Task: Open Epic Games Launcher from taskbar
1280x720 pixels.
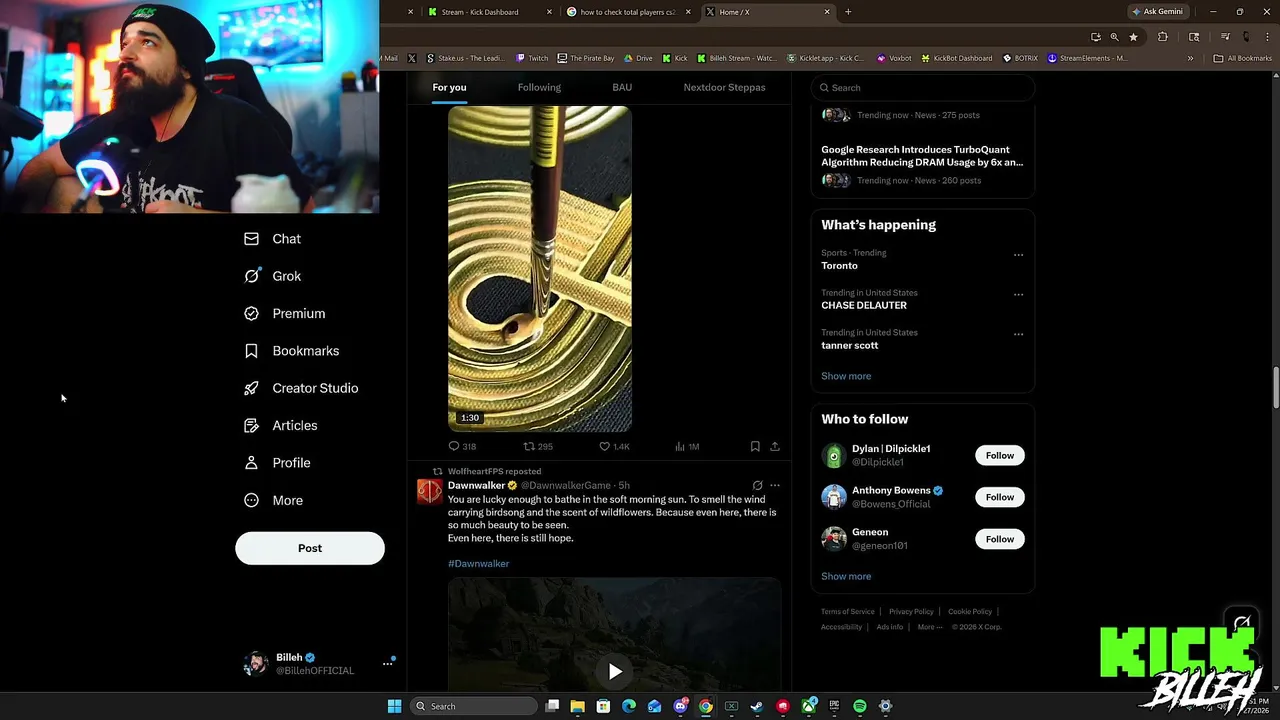Action: 834,706
